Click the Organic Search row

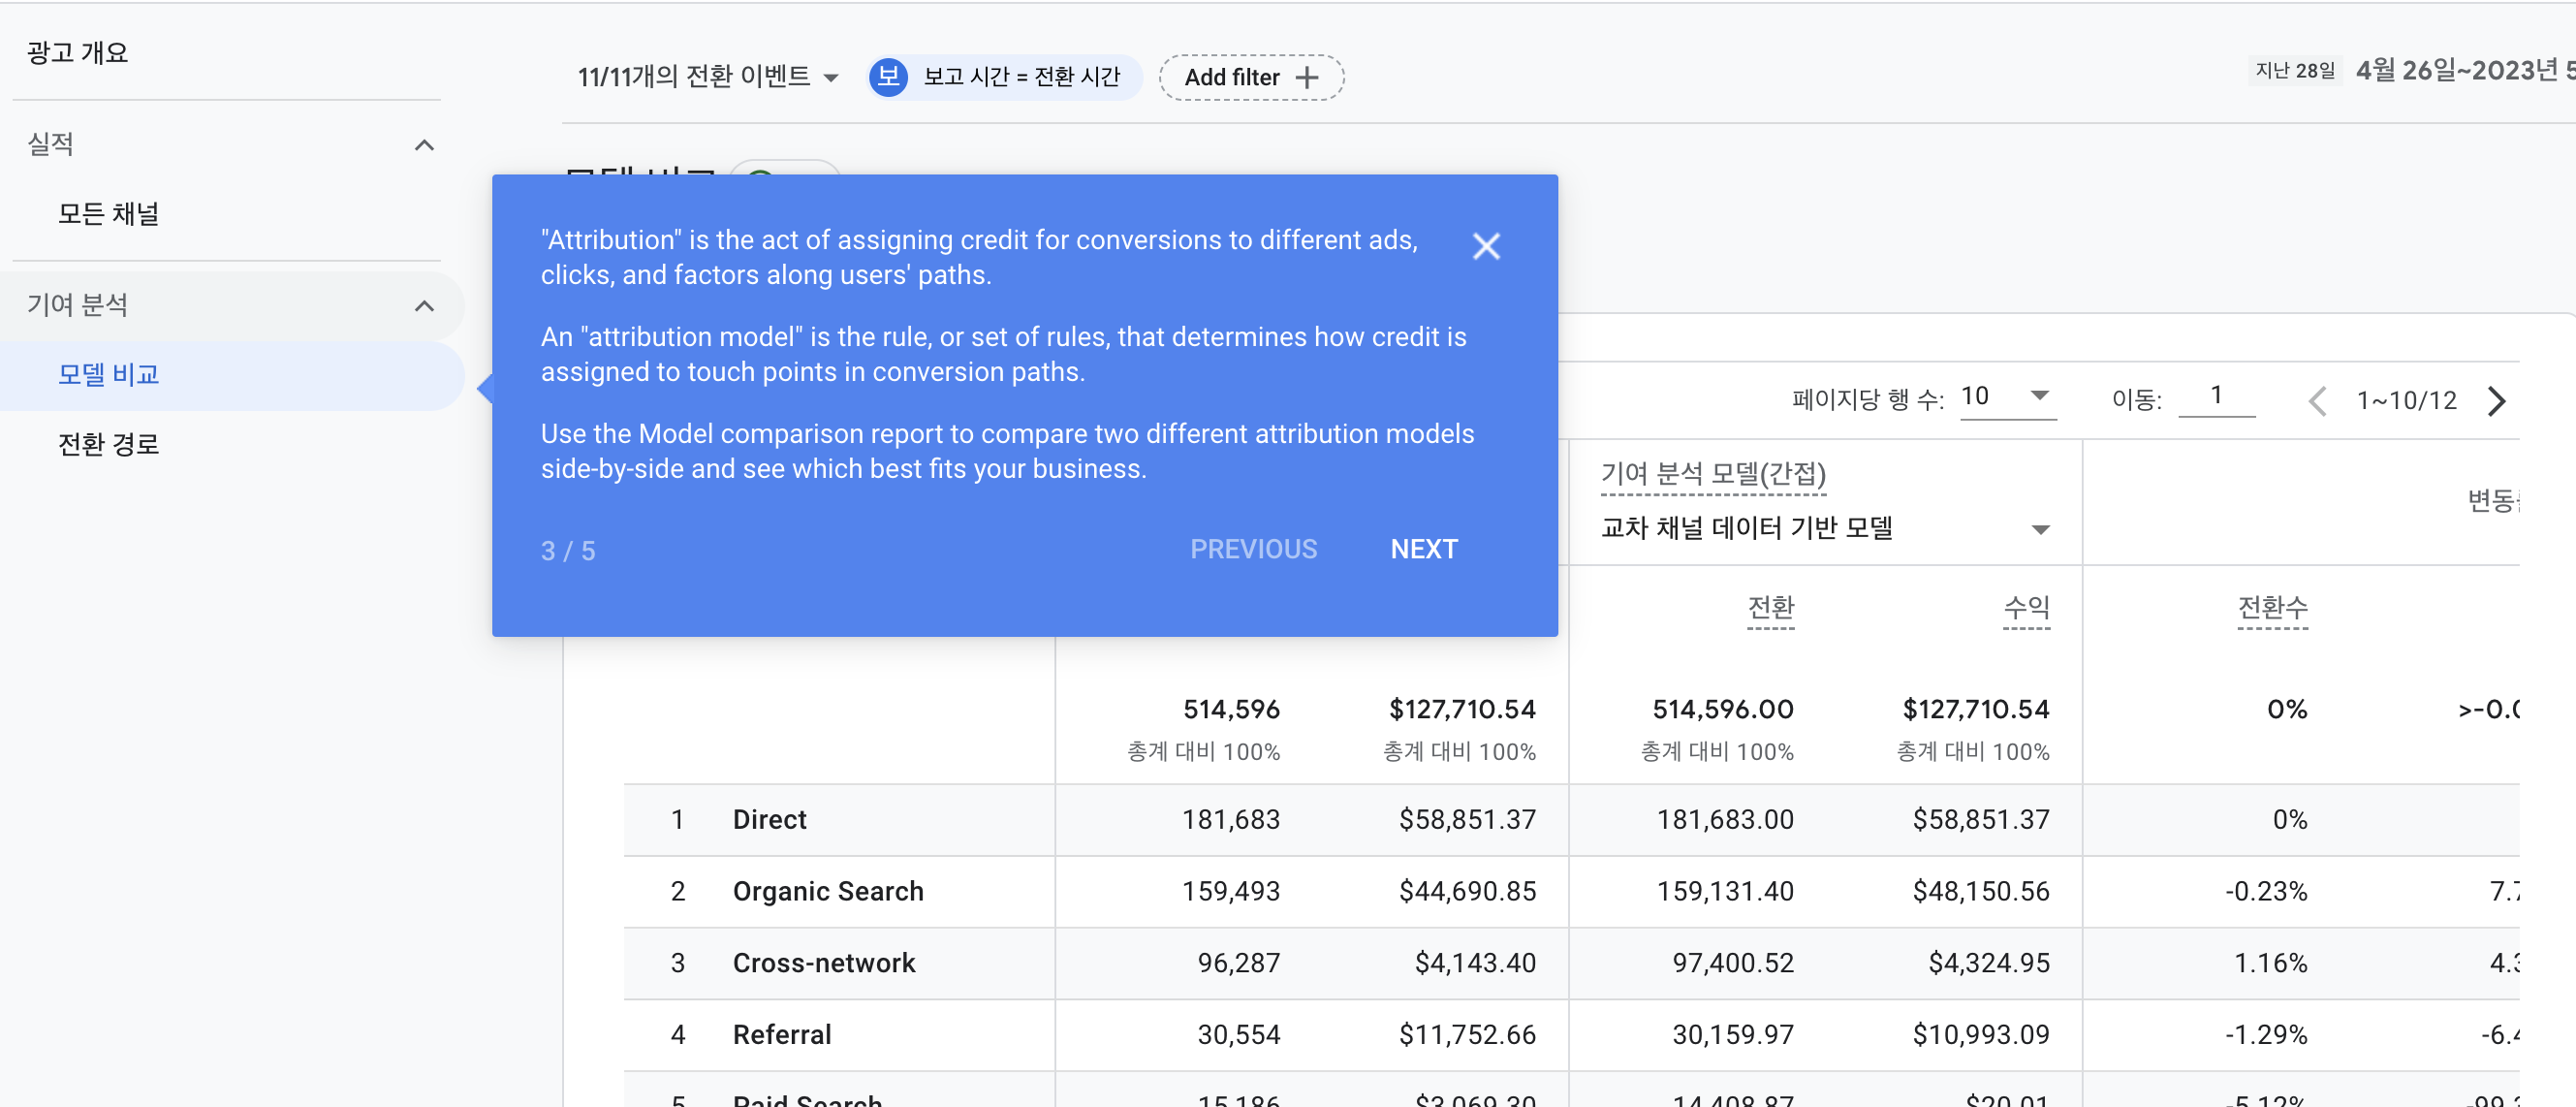point(827,891)
